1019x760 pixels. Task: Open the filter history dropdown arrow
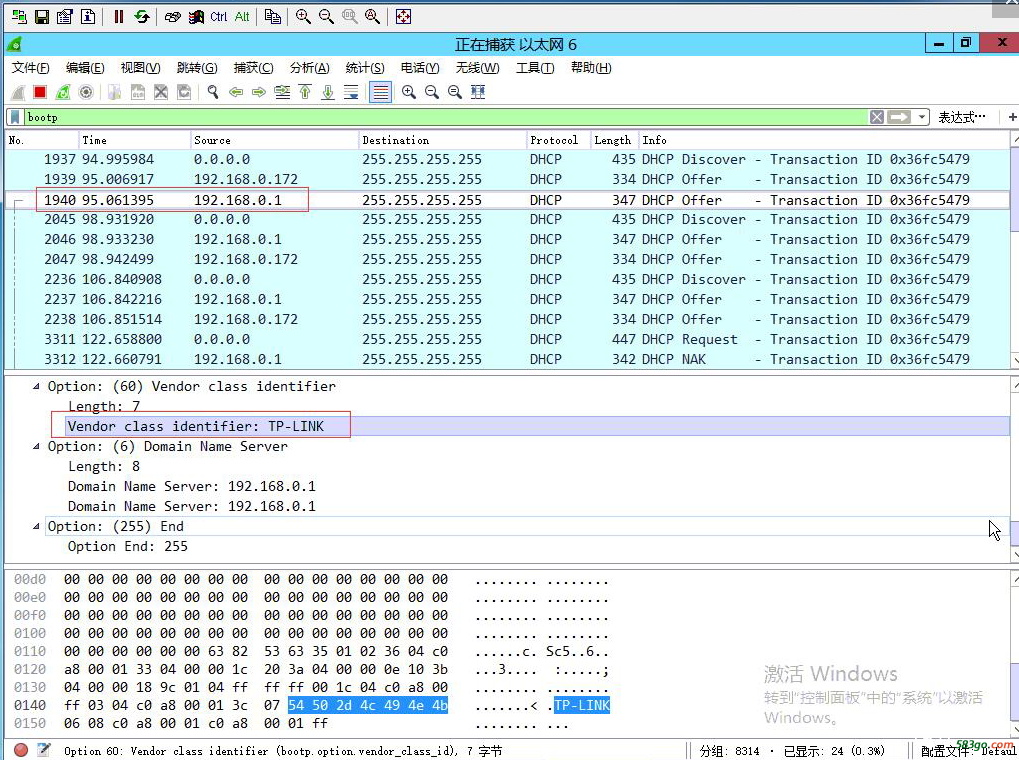point(922,117)
